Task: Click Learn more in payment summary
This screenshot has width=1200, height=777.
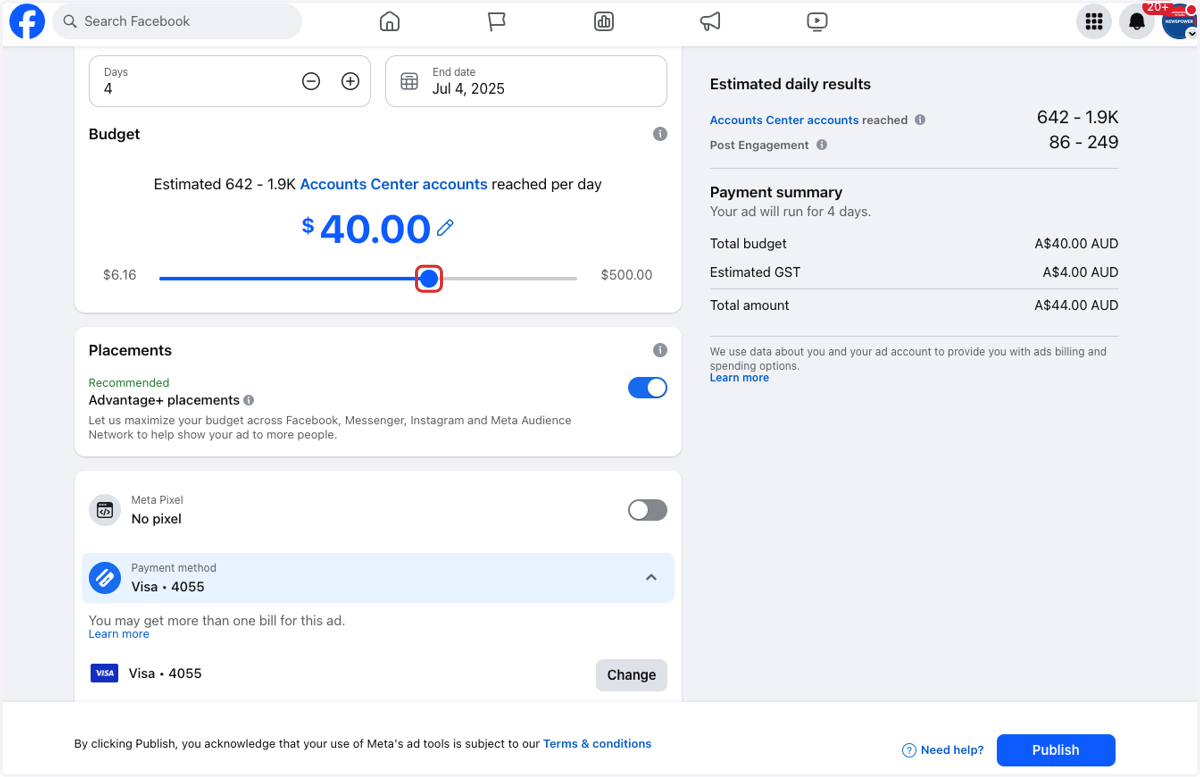Action: coord(739,378)
